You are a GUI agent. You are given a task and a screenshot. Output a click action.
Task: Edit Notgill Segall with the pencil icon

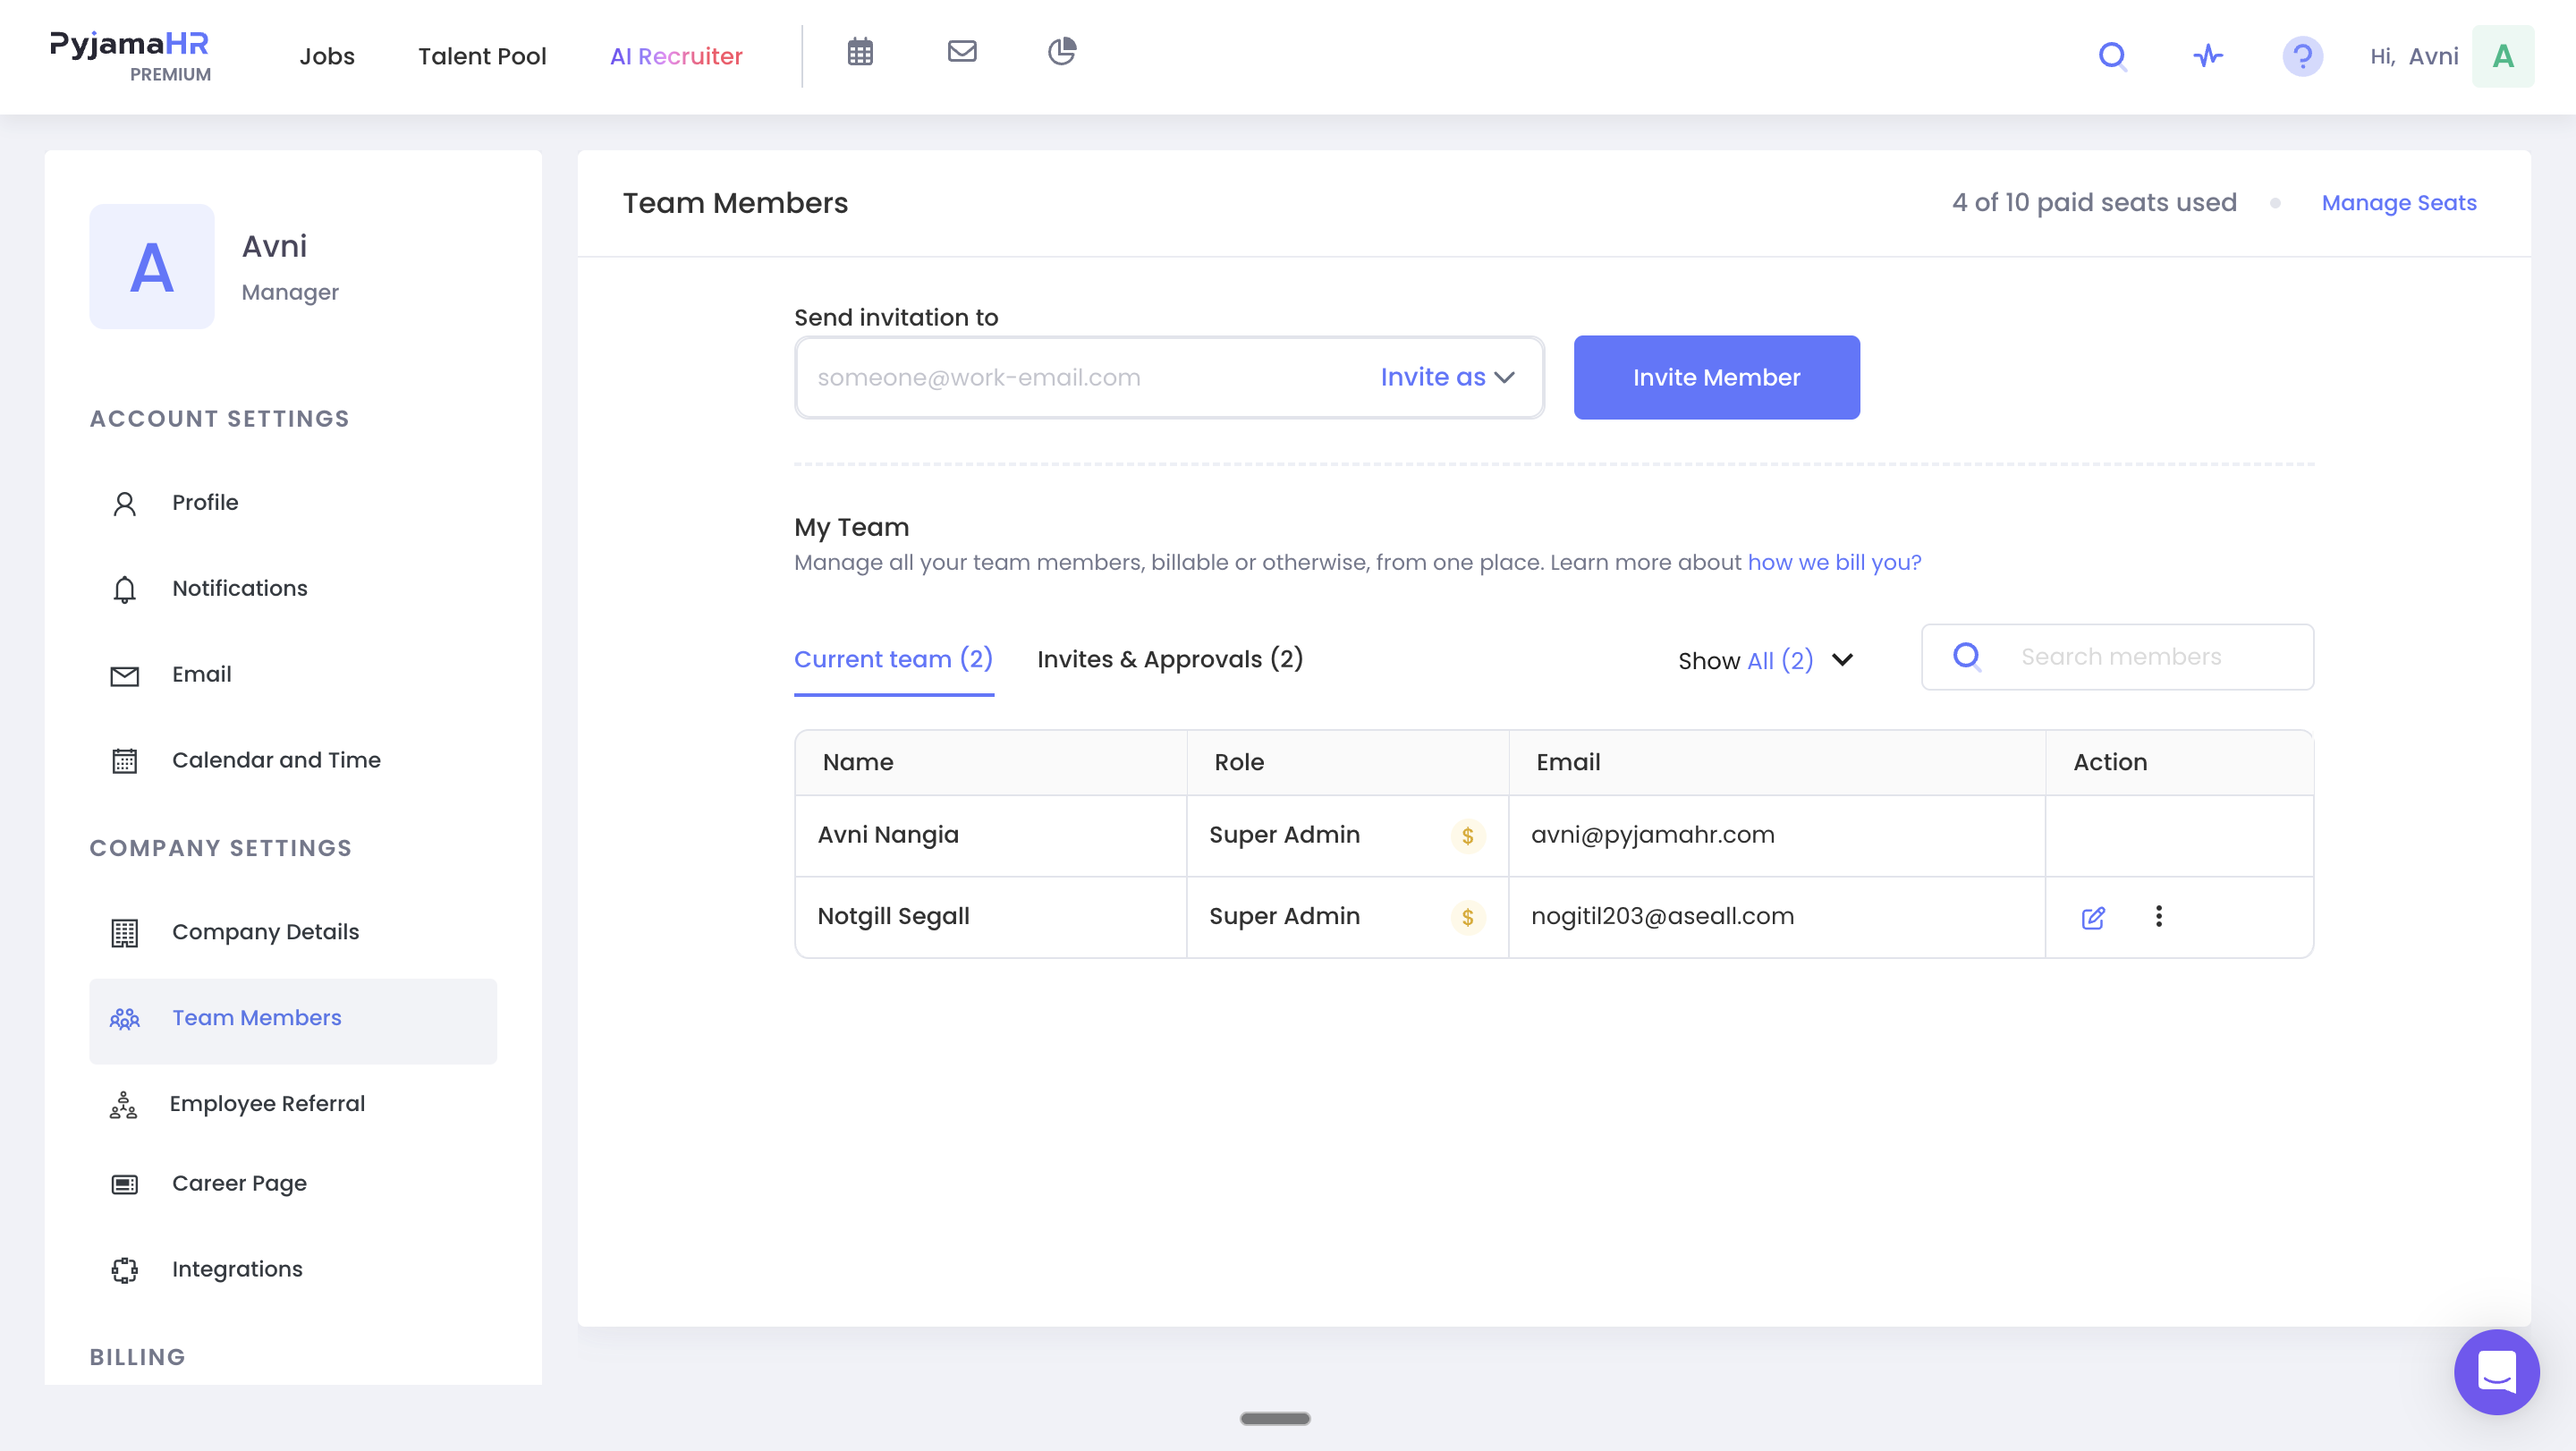[x=2093, y=917]
